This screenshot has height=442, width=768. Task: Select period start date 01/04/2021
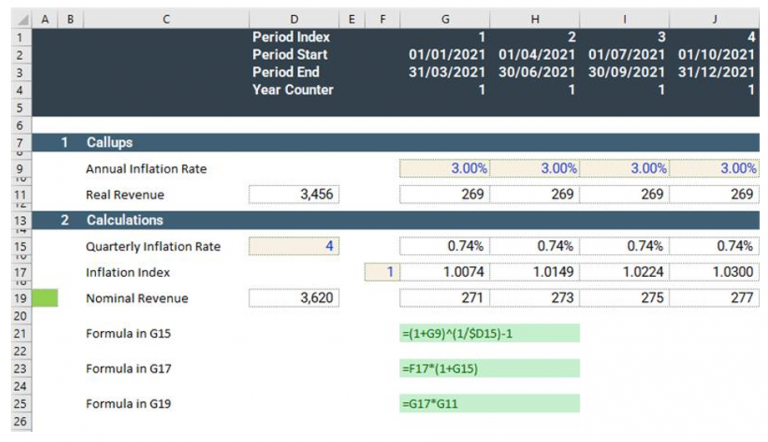pyautogui.click(x=537, y=54)
